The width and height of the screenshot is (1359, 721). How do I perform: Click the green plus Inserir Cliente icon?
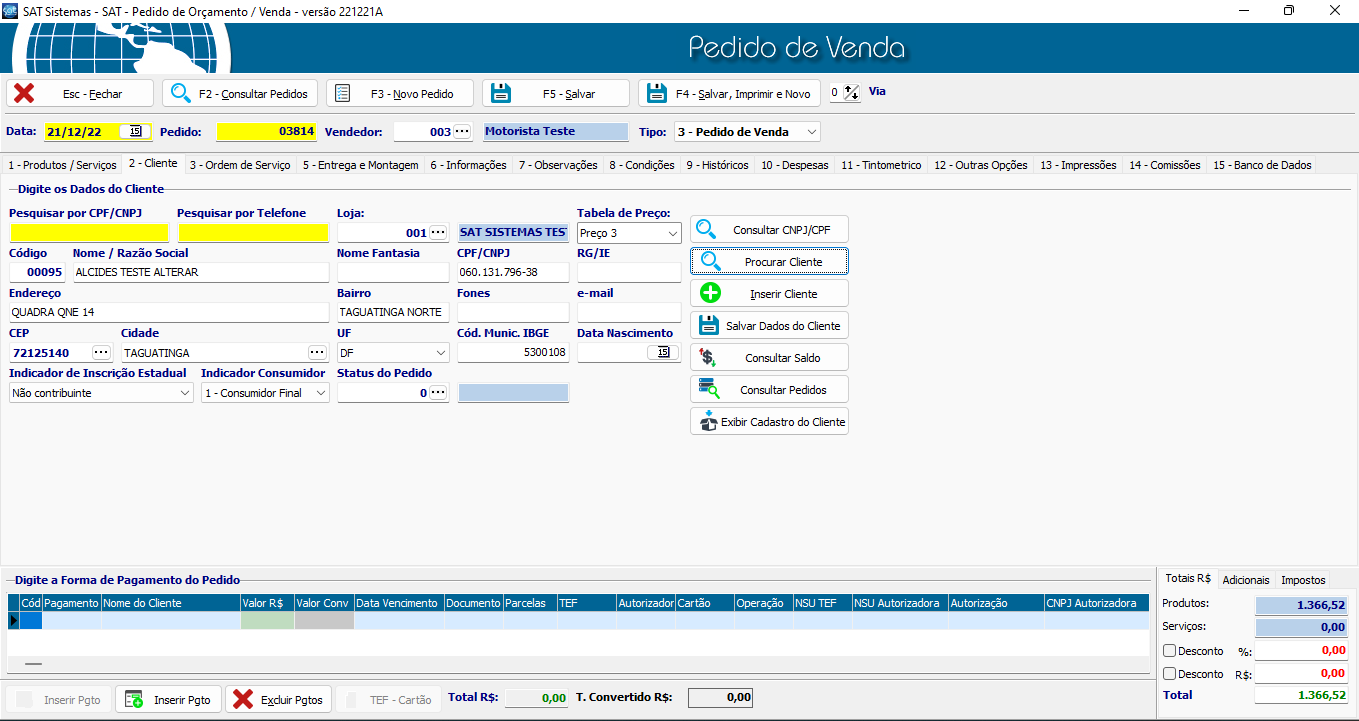pyautogui.click(x=710, y=293)
